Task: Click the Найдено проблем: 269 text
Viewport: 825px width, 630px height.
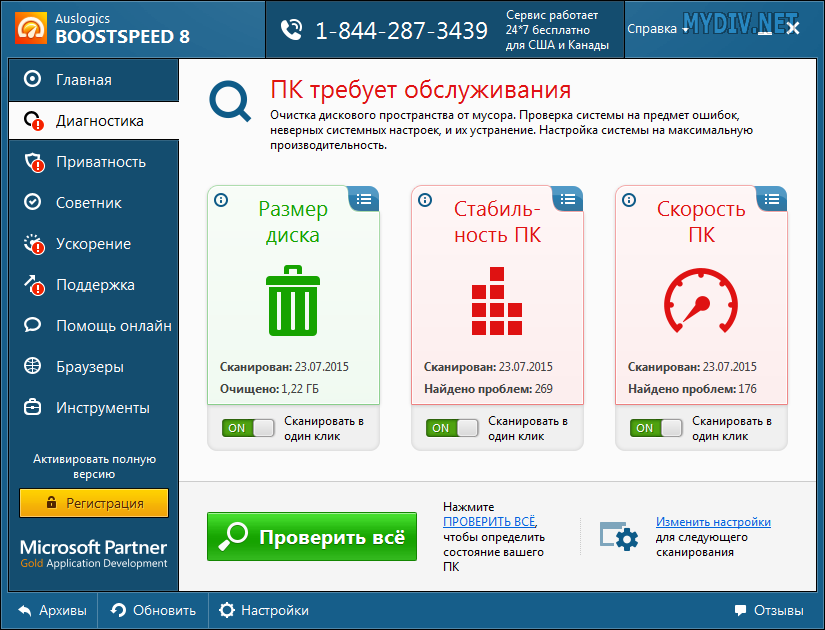Action: coord(488,389)
